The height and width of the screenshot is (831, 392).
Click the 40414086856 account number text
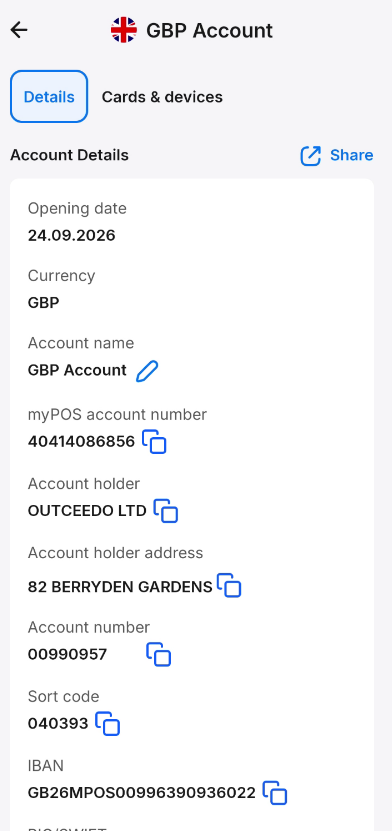click(82, 441)
